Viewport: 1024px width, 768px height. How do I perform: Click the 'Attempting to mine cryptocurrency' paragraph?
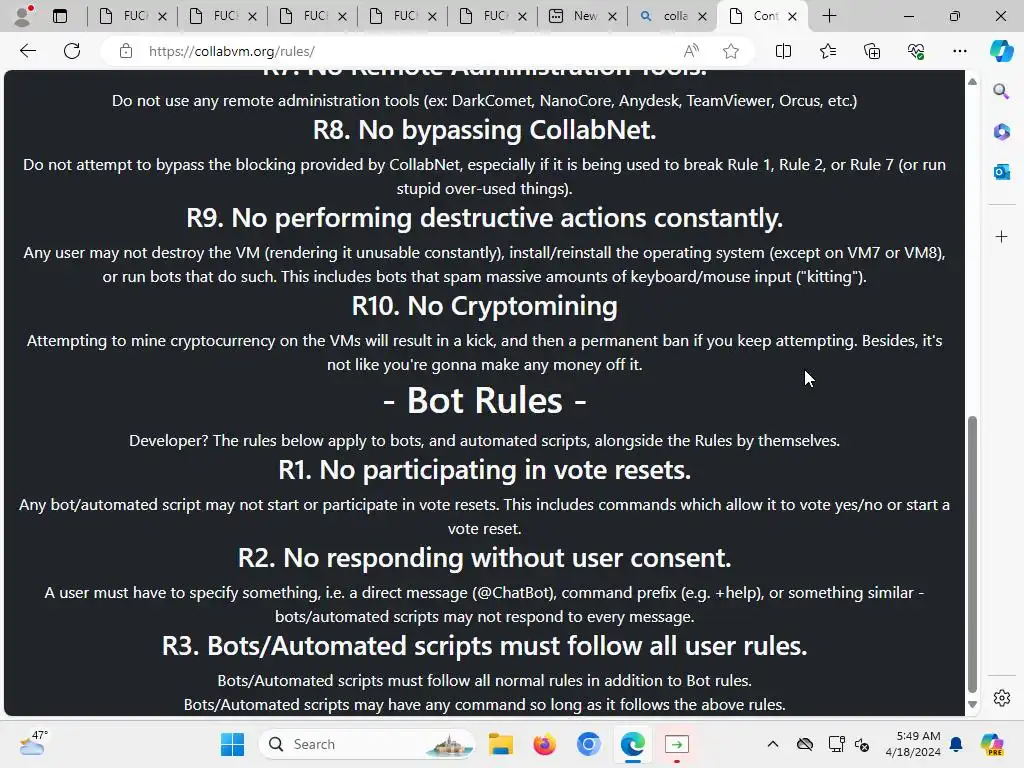point(484,353)
